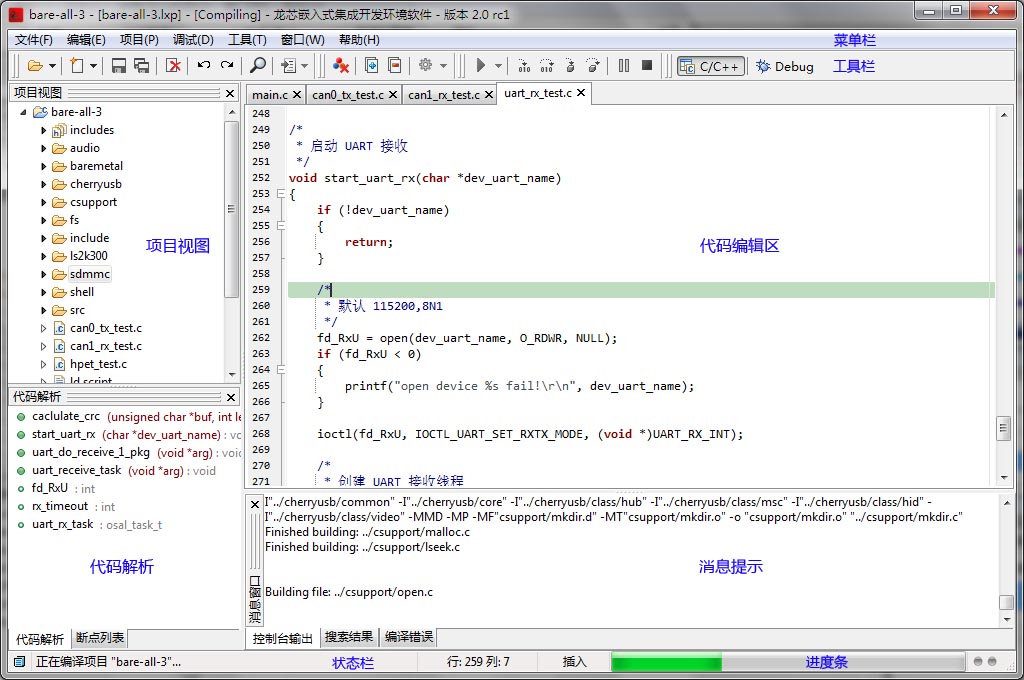Switch to the can1_rx_test.c editor tab
This screenshot has height=680, width=1024.
(443, 95)
